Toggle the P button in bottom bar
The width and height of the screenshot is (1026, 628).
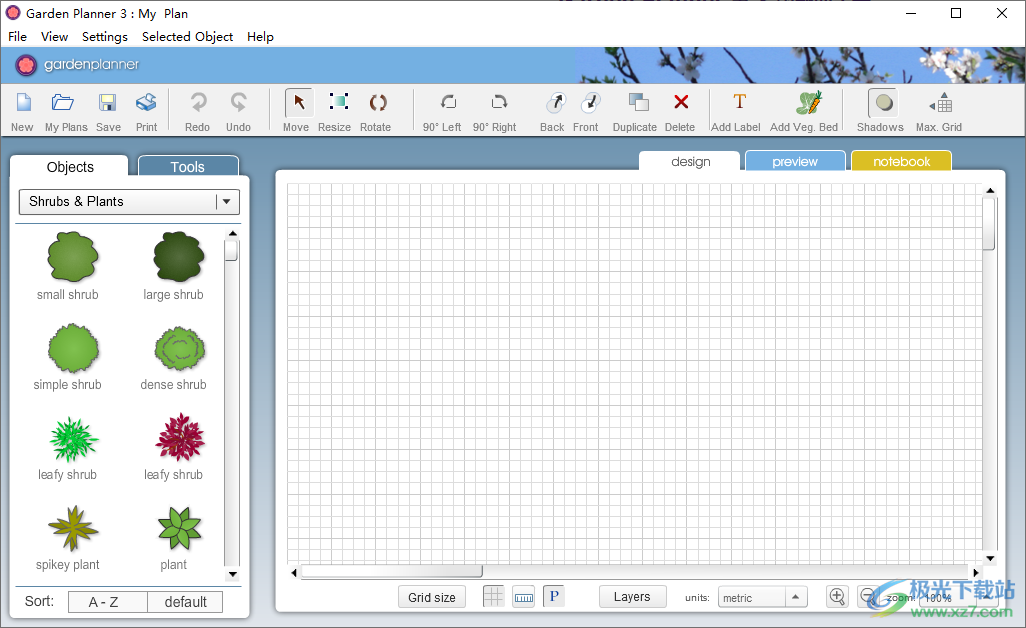554,597
